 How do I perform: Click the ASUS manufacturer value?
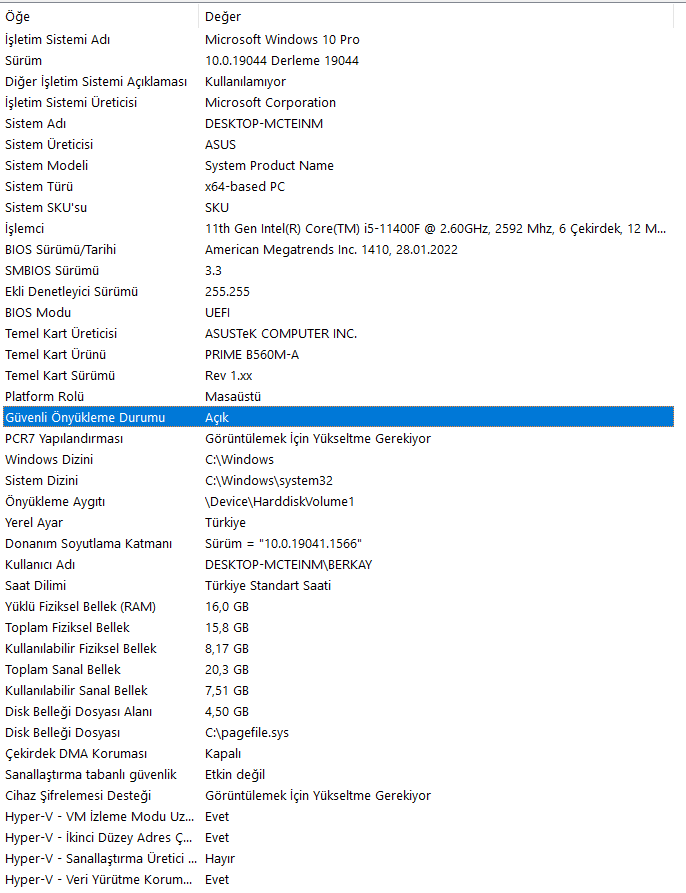220,145
